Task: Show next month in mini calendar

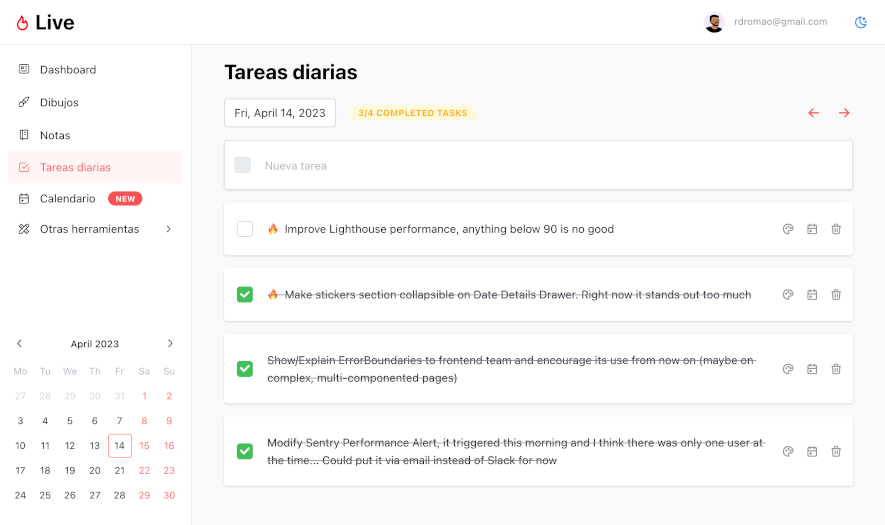Action: pyautogui.click(x=170, y=343)
